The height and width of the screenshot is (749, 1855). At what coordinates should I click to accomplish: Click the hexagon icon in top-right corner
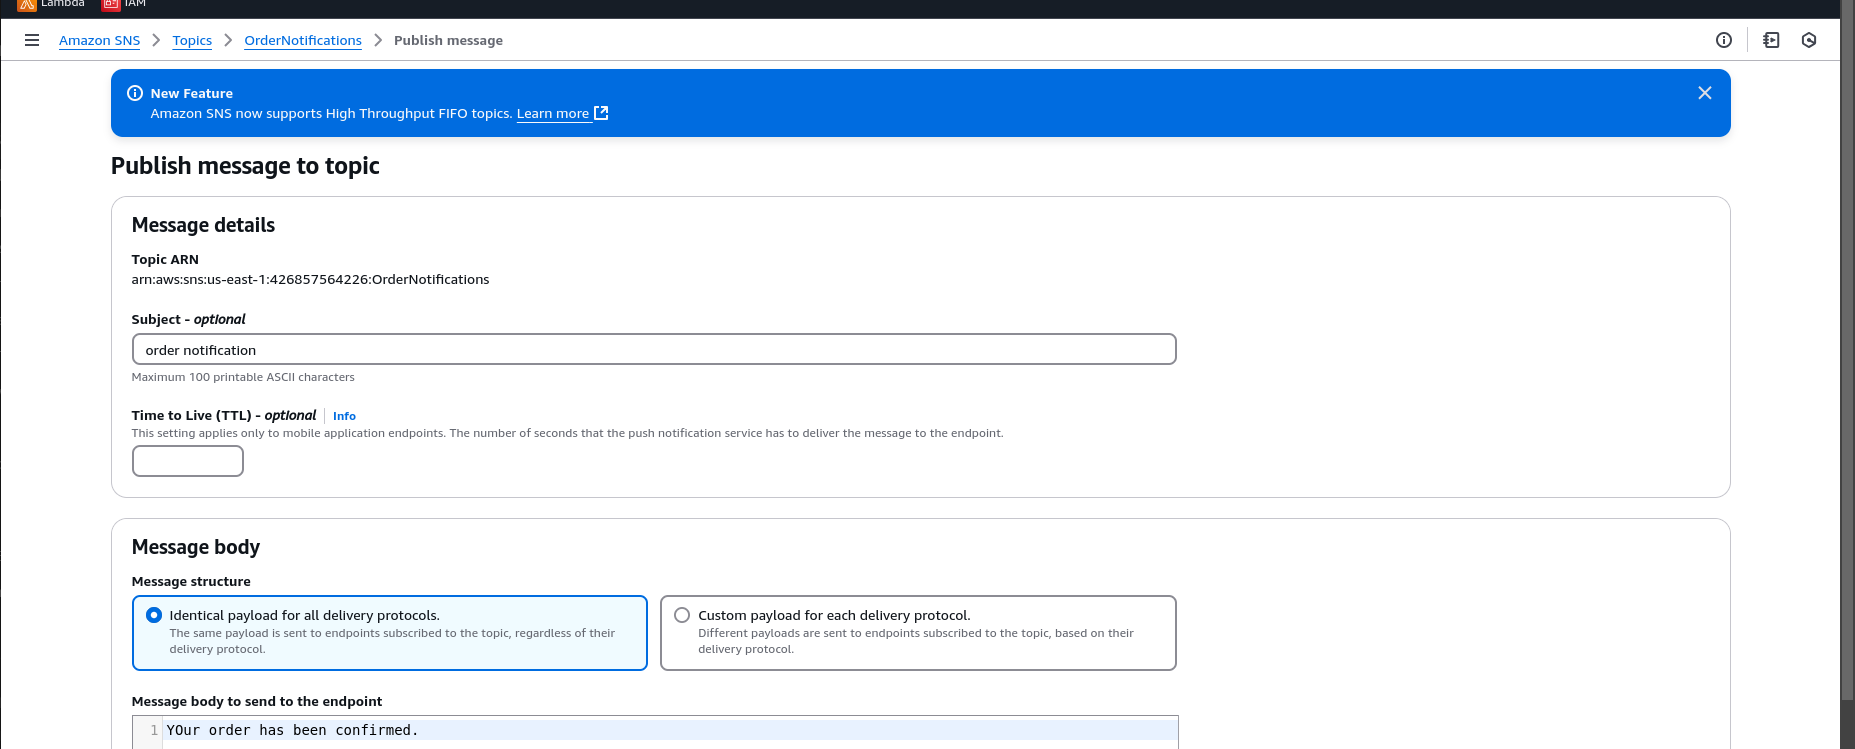coord(1808,40)
